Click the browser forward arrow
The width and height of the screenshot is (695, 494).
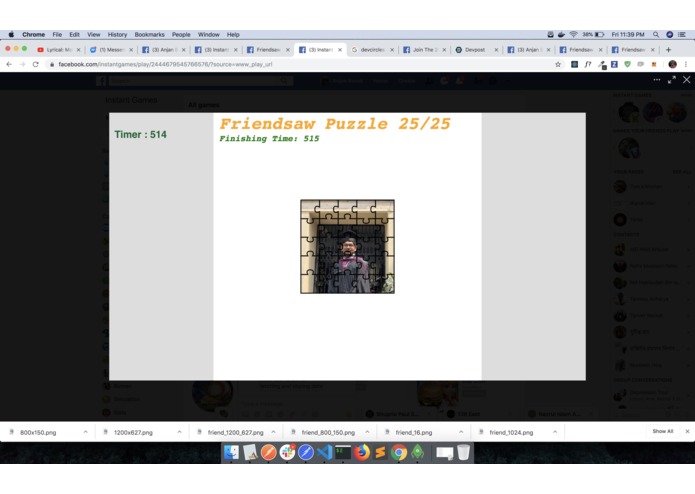pyautogui.click(x=22, y=64)
